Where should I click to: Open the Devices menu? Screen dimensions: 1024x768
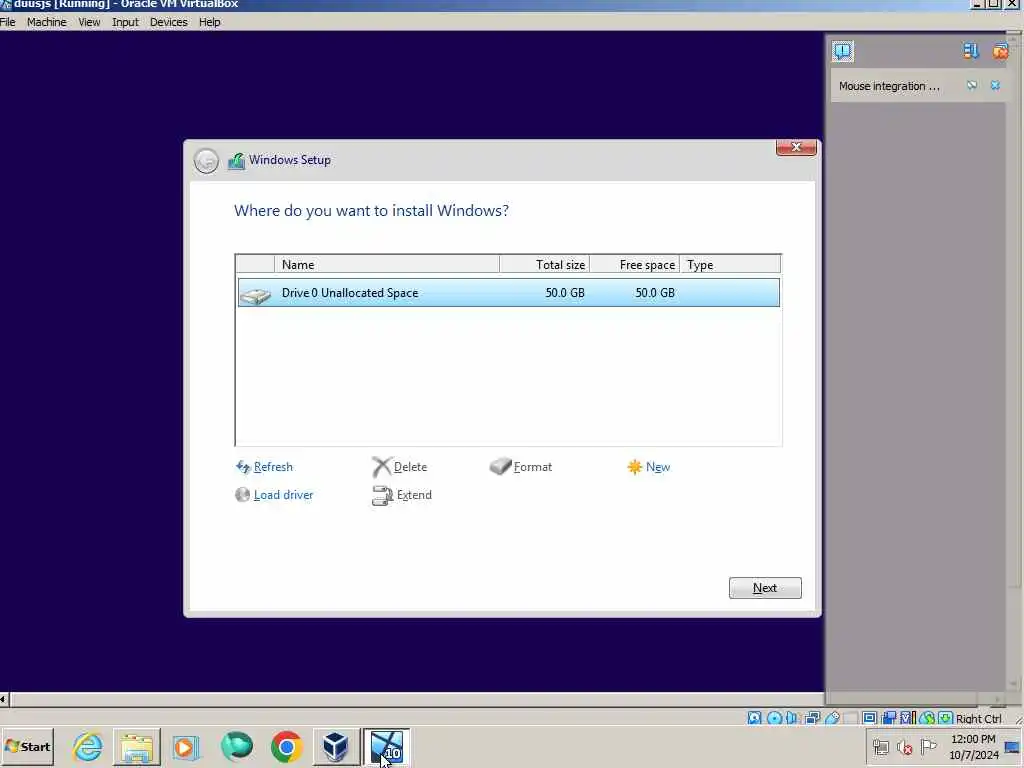[168, 22]
